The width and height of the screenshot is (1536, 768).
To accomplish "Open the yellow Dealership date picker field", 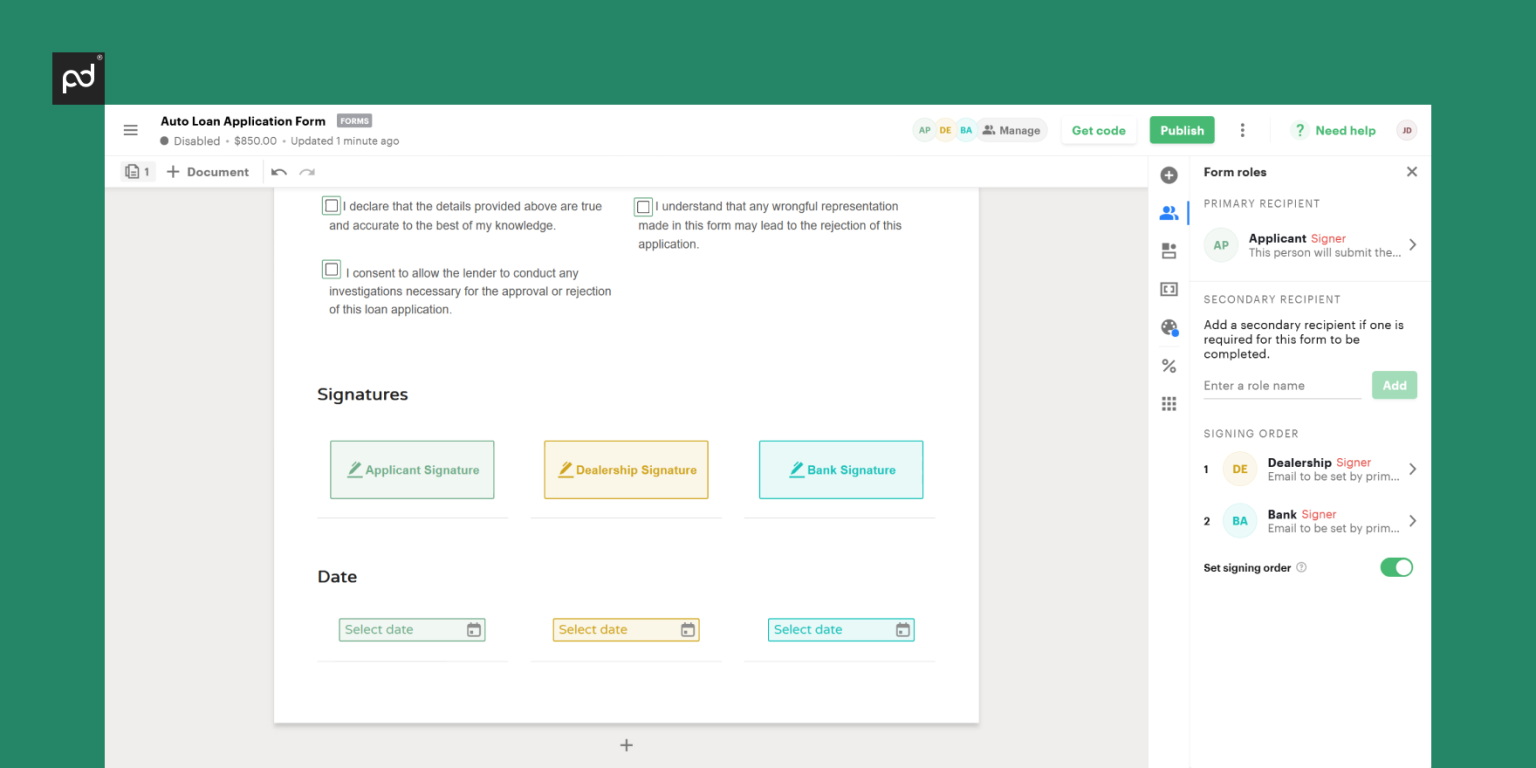I will coord(625,630).
